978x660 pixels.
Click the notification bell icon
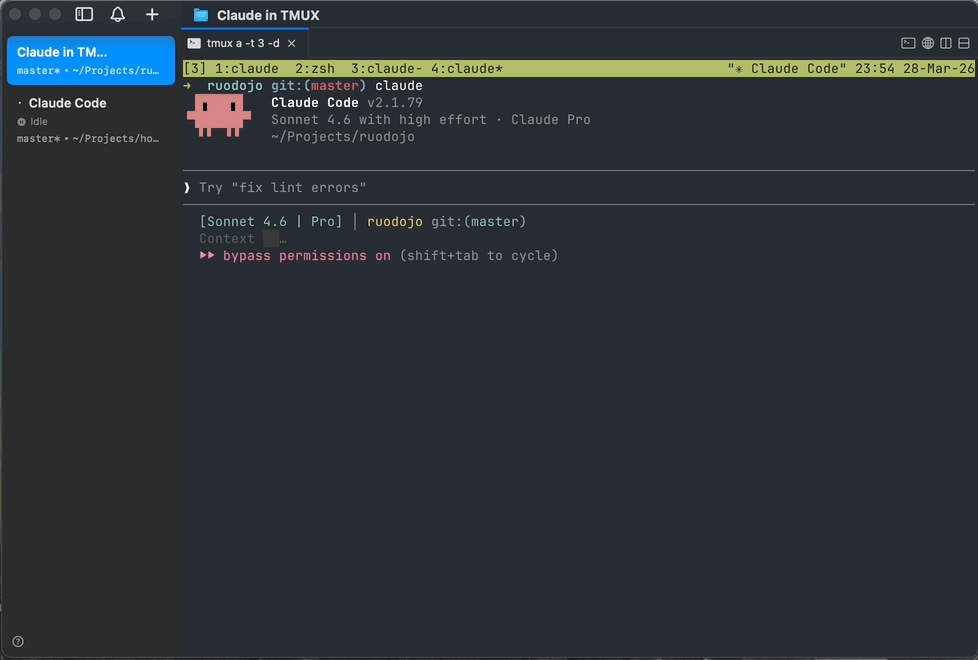tap(117, 14)
